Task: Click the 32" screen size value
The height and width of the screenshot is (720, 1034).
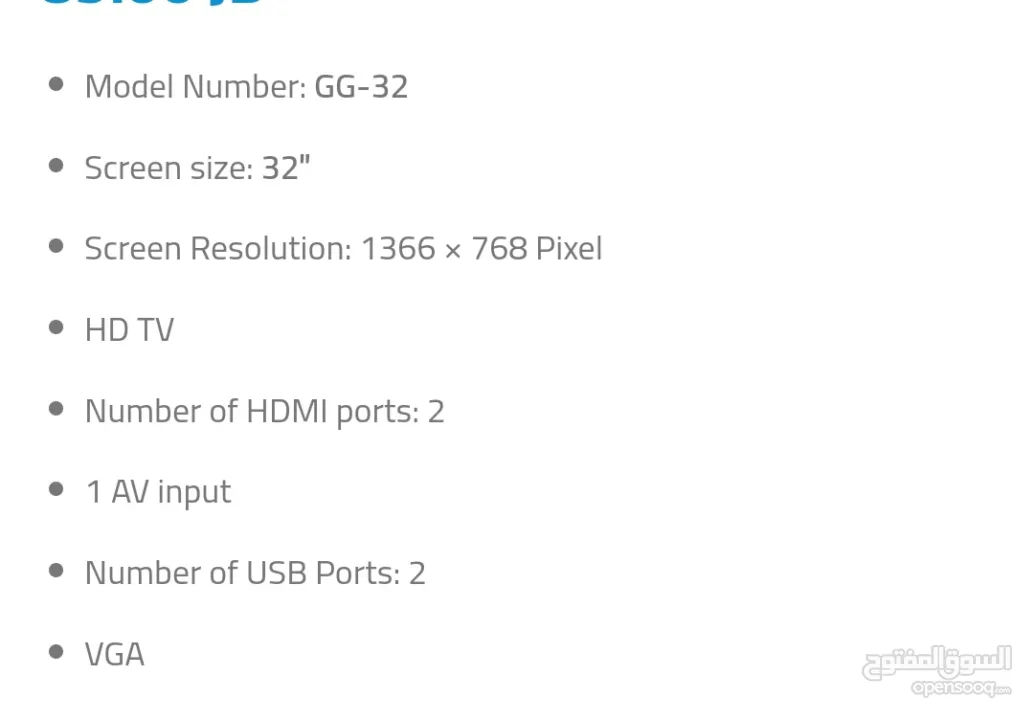Action: point(286,168)
